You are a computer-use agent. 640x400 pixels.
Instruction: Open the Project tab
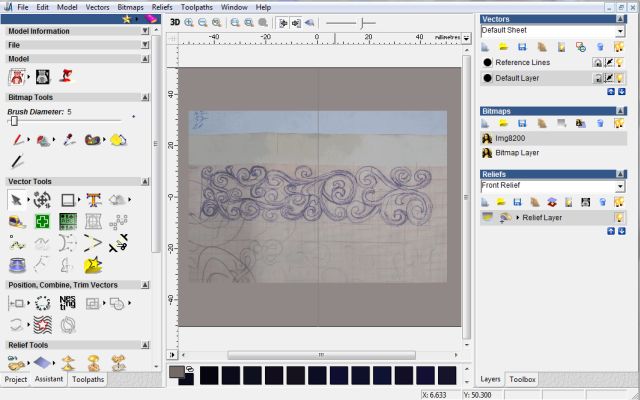(15, 380)
